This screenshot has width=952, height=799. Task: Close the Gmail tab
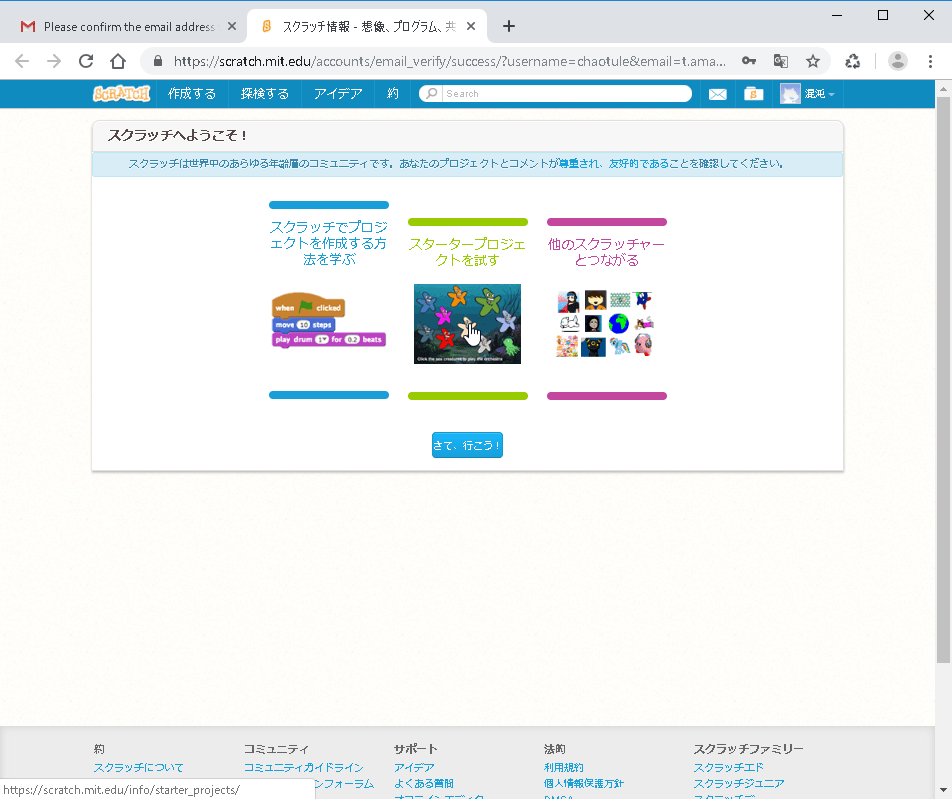click(232, 26)
